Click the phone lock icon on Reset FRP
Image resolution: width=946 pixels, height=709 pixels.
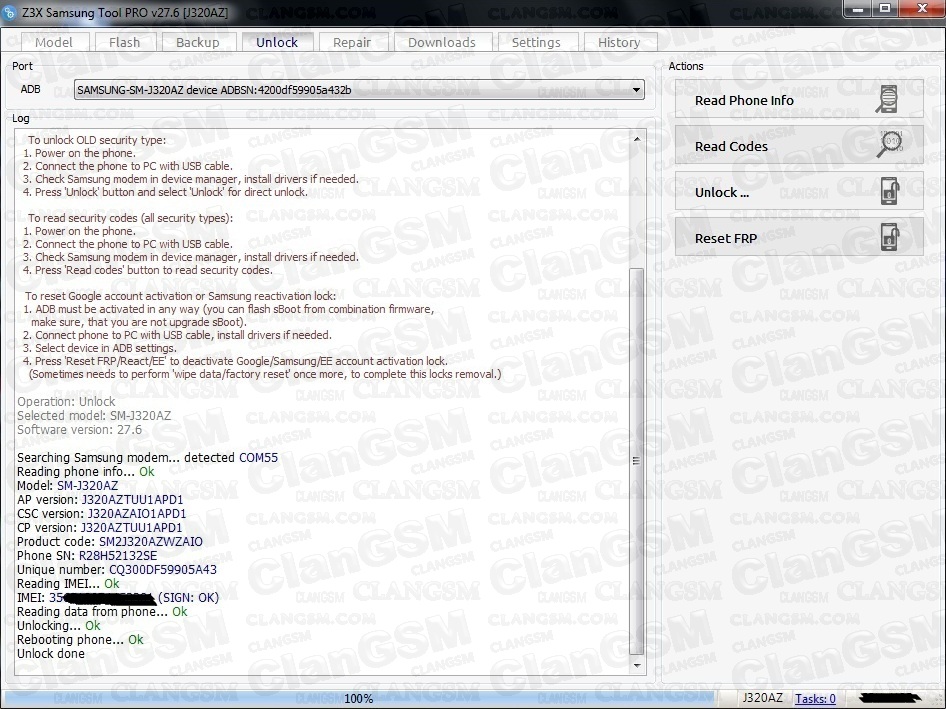click(x=890, y=237)
